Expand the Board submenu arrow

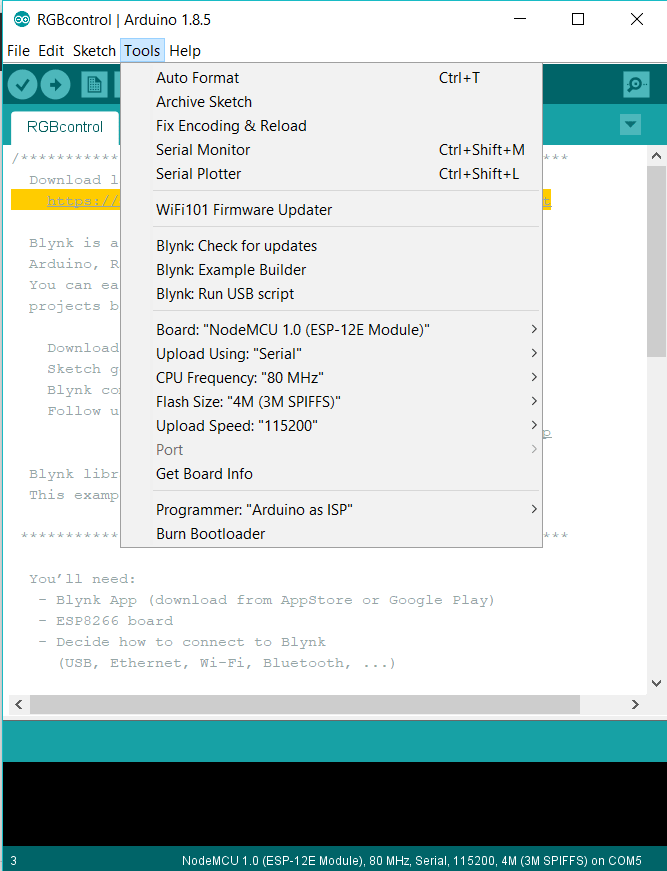[534, 329]
